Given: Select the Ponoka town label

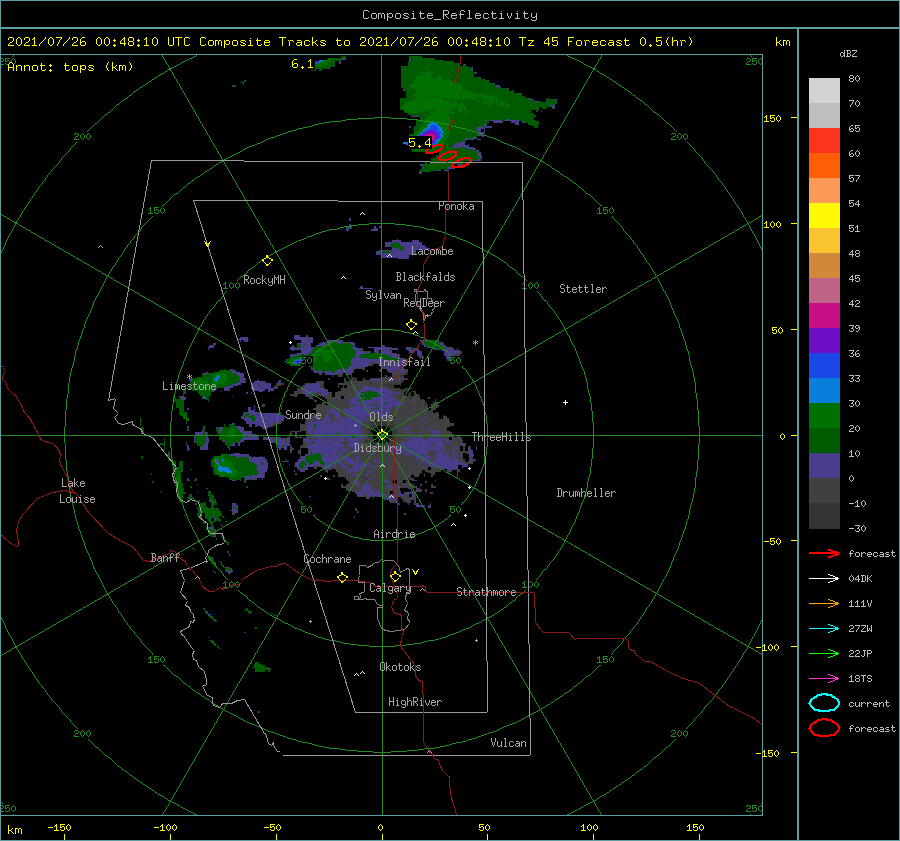Looking at the screenshot, I should point(456,206).
